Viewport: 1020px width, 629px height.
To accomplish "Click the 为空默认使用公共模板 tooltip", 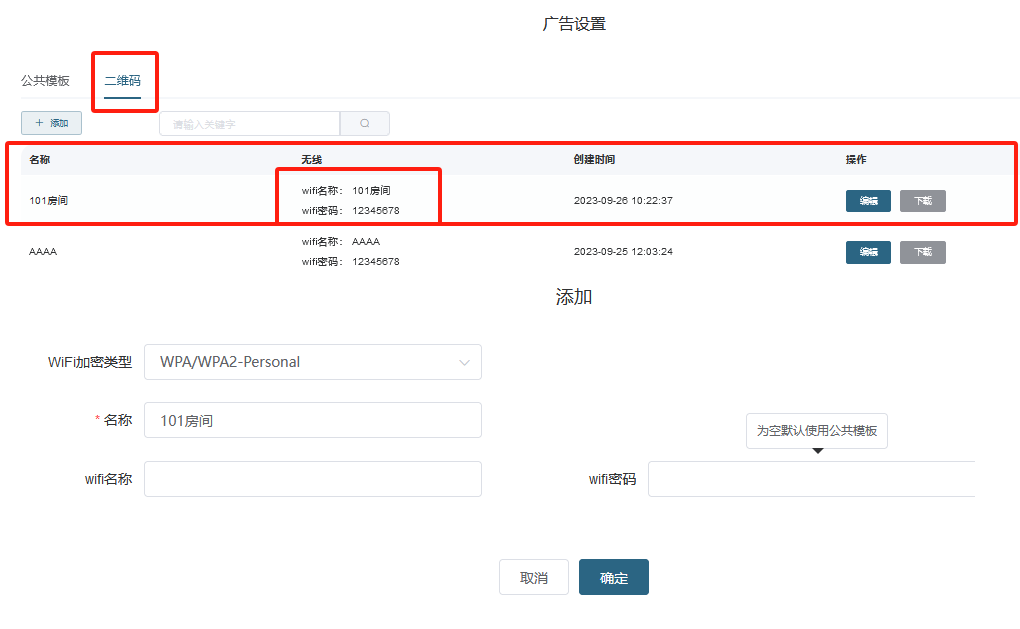I will pyautogui.click(x=816, y=431).
